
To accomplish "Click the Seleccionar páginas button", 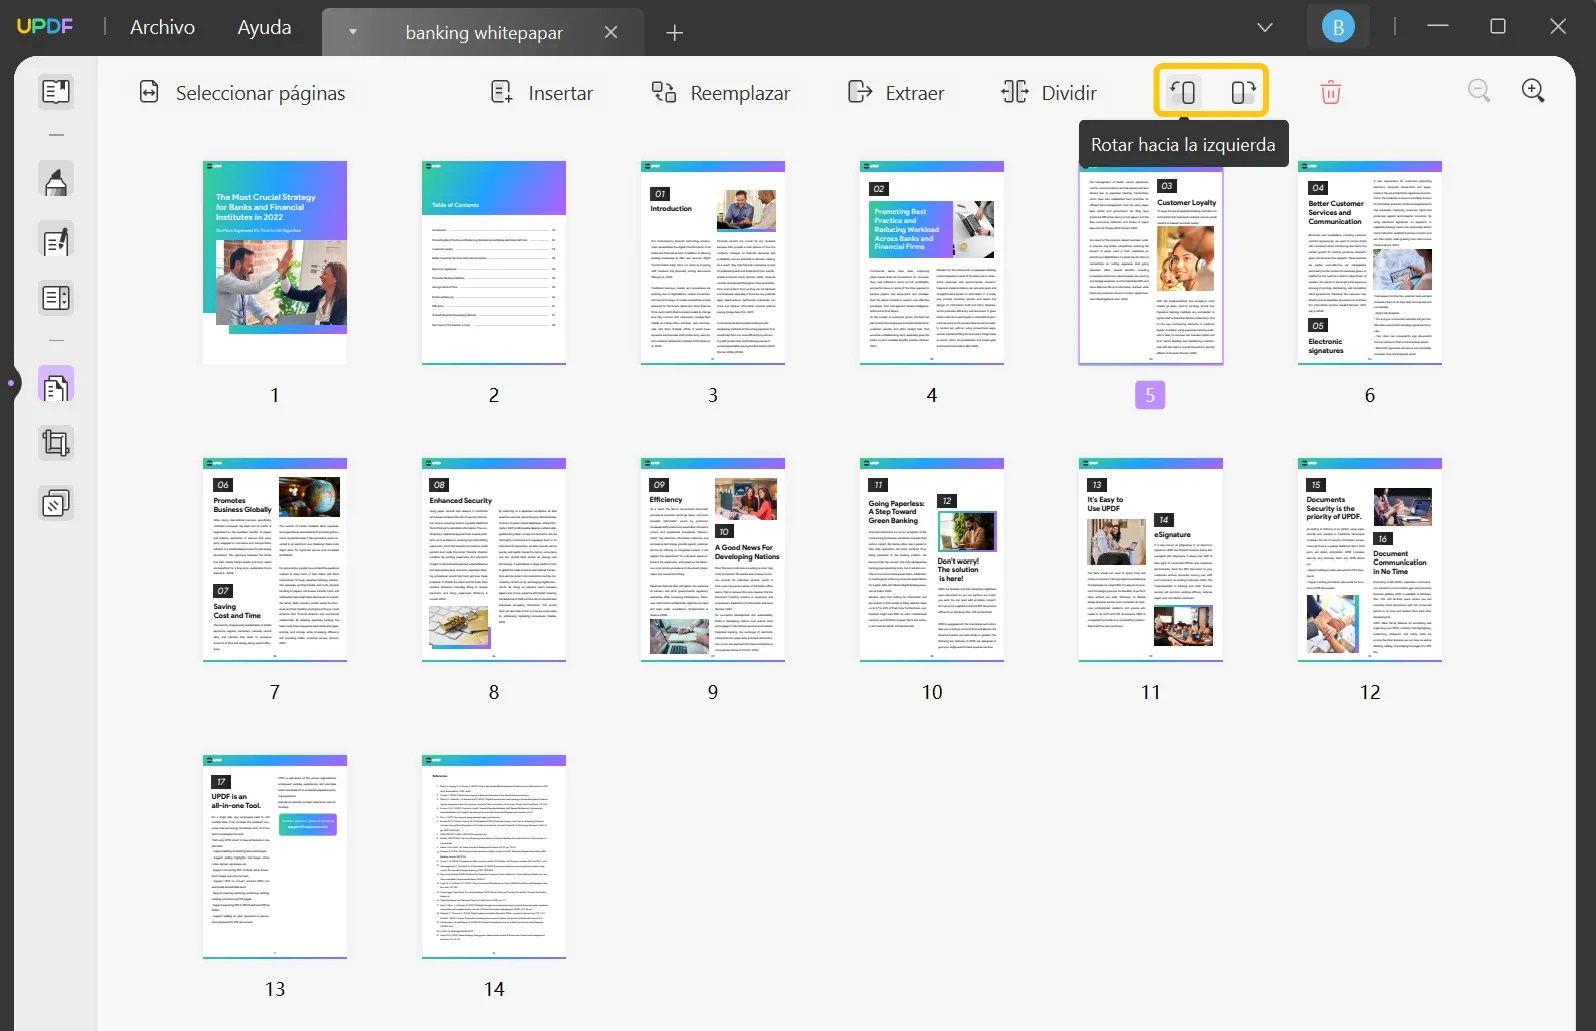I will click(x=241, y=93).
